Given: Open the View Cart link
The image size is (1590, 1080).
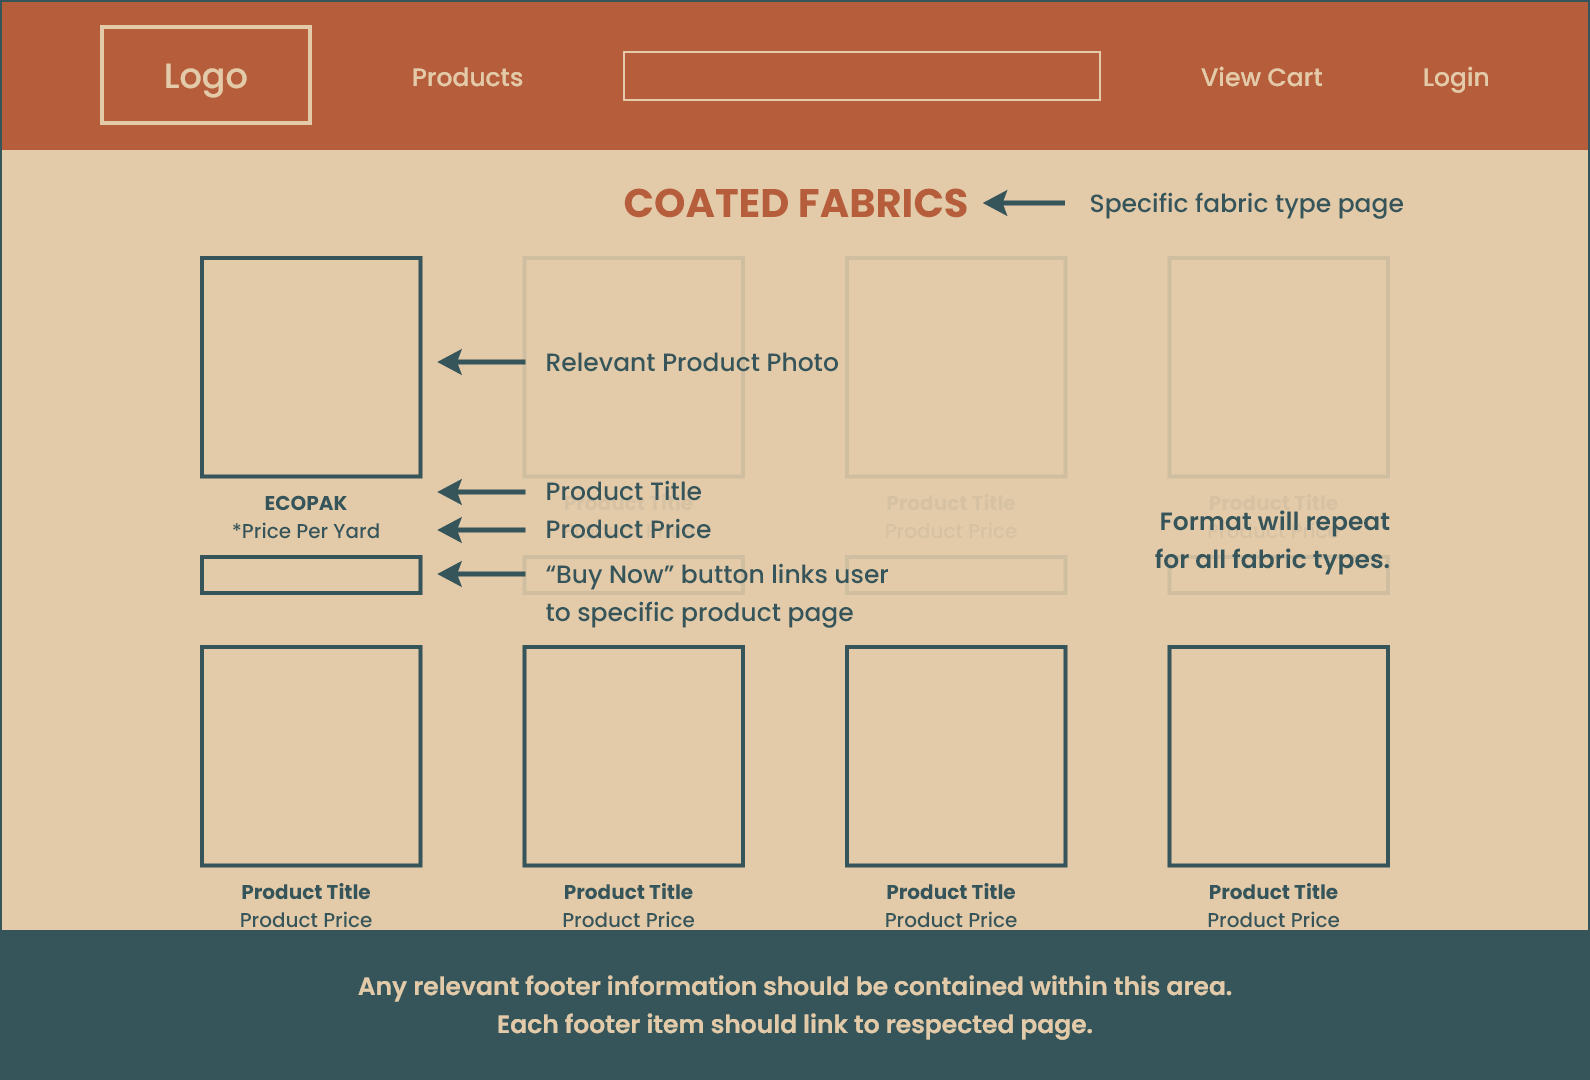Looking at the screenshot, I should [1261, 77].
